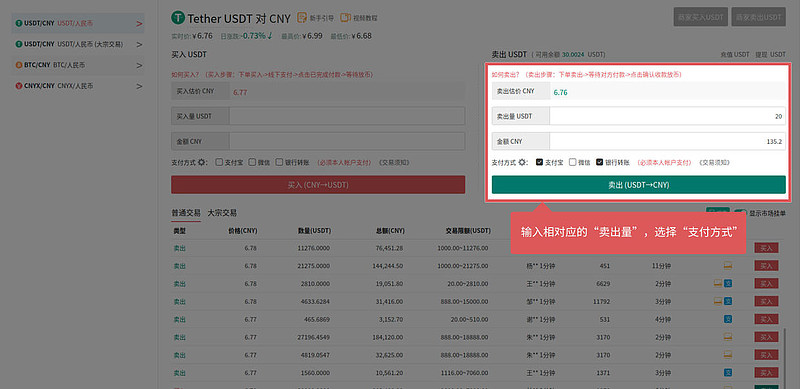
Task: Open 提现 USDT withdraw link
Action: 771,54
